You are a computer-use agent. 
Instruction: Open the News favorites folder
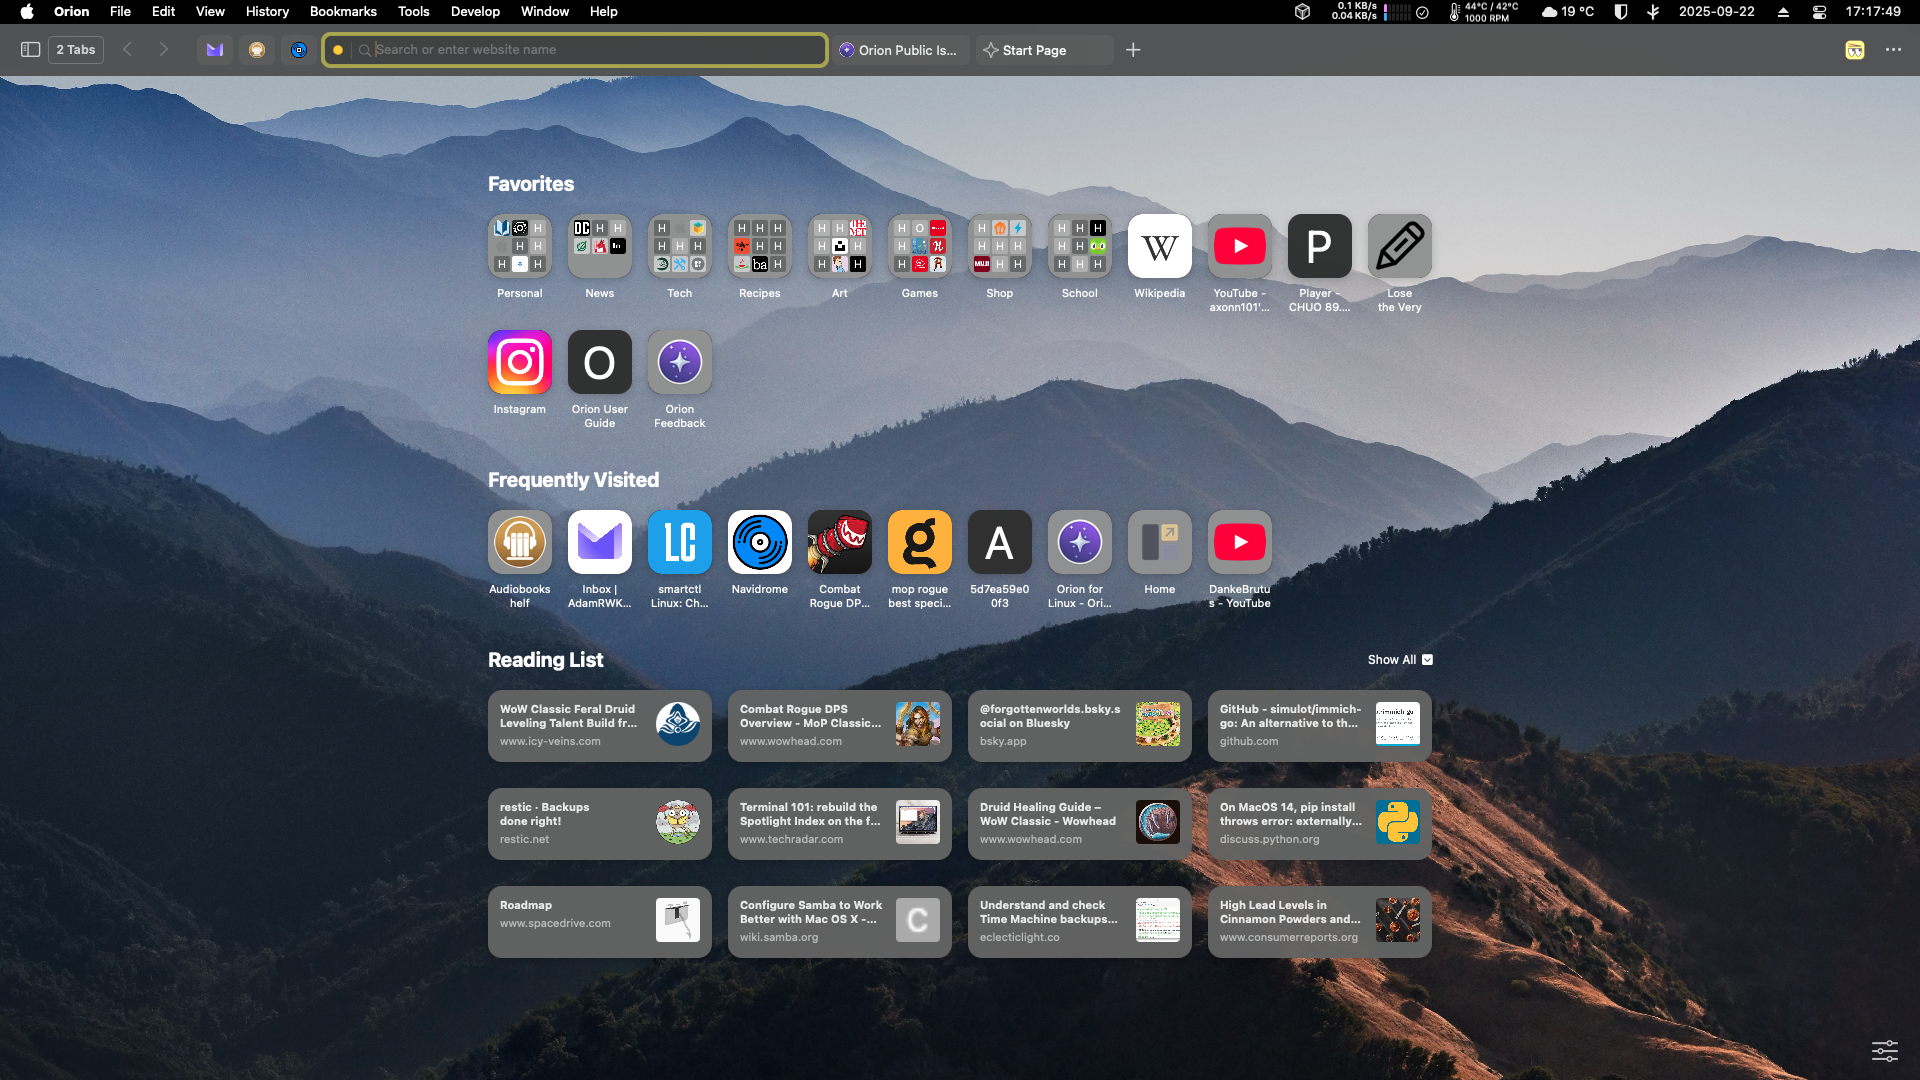[599, 246]
